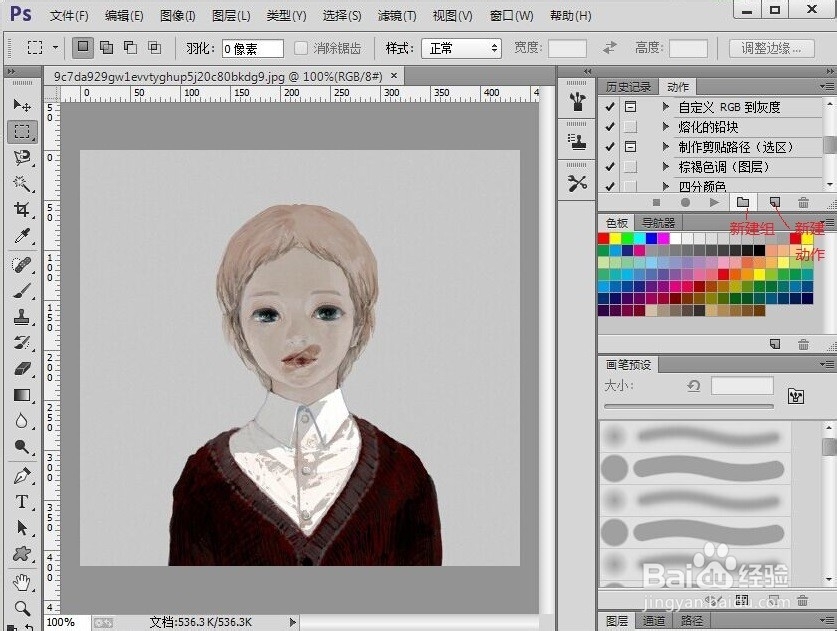Switch to the 历史记录 tab
The image size is (837, 631).
coord(628,87)
